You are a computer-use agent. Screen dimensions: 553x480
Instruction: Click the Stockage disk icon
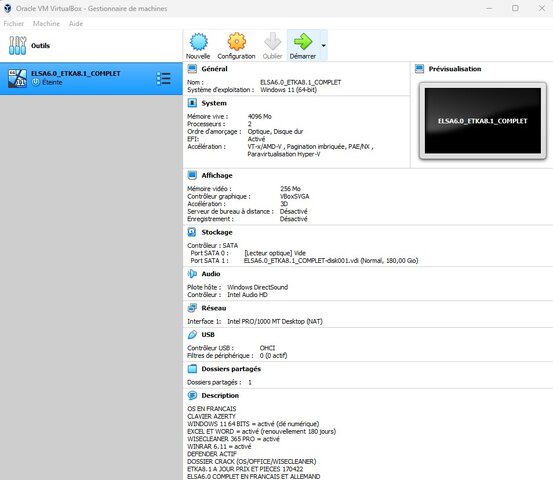(192, 232)
